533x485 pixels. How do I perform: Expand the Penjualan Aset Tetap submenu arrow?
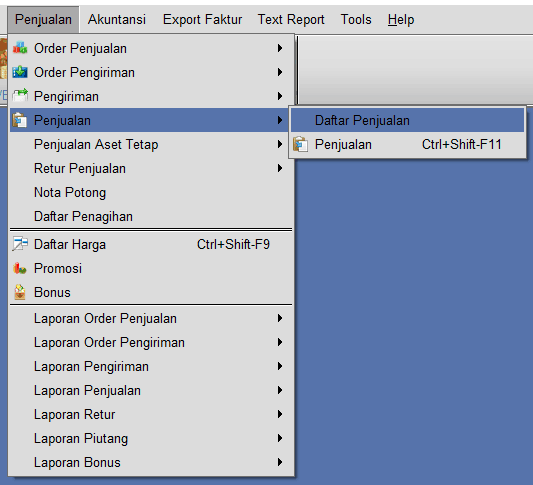click(280, 144)
